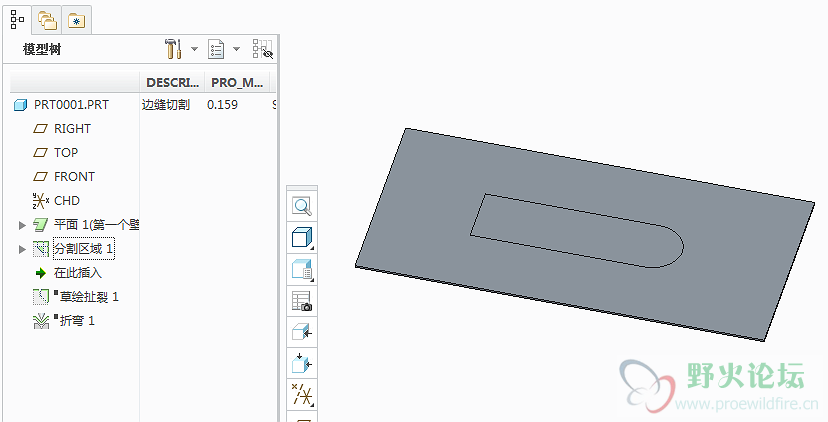
Task: Open the Favorites tab
Action: point(77,21)
